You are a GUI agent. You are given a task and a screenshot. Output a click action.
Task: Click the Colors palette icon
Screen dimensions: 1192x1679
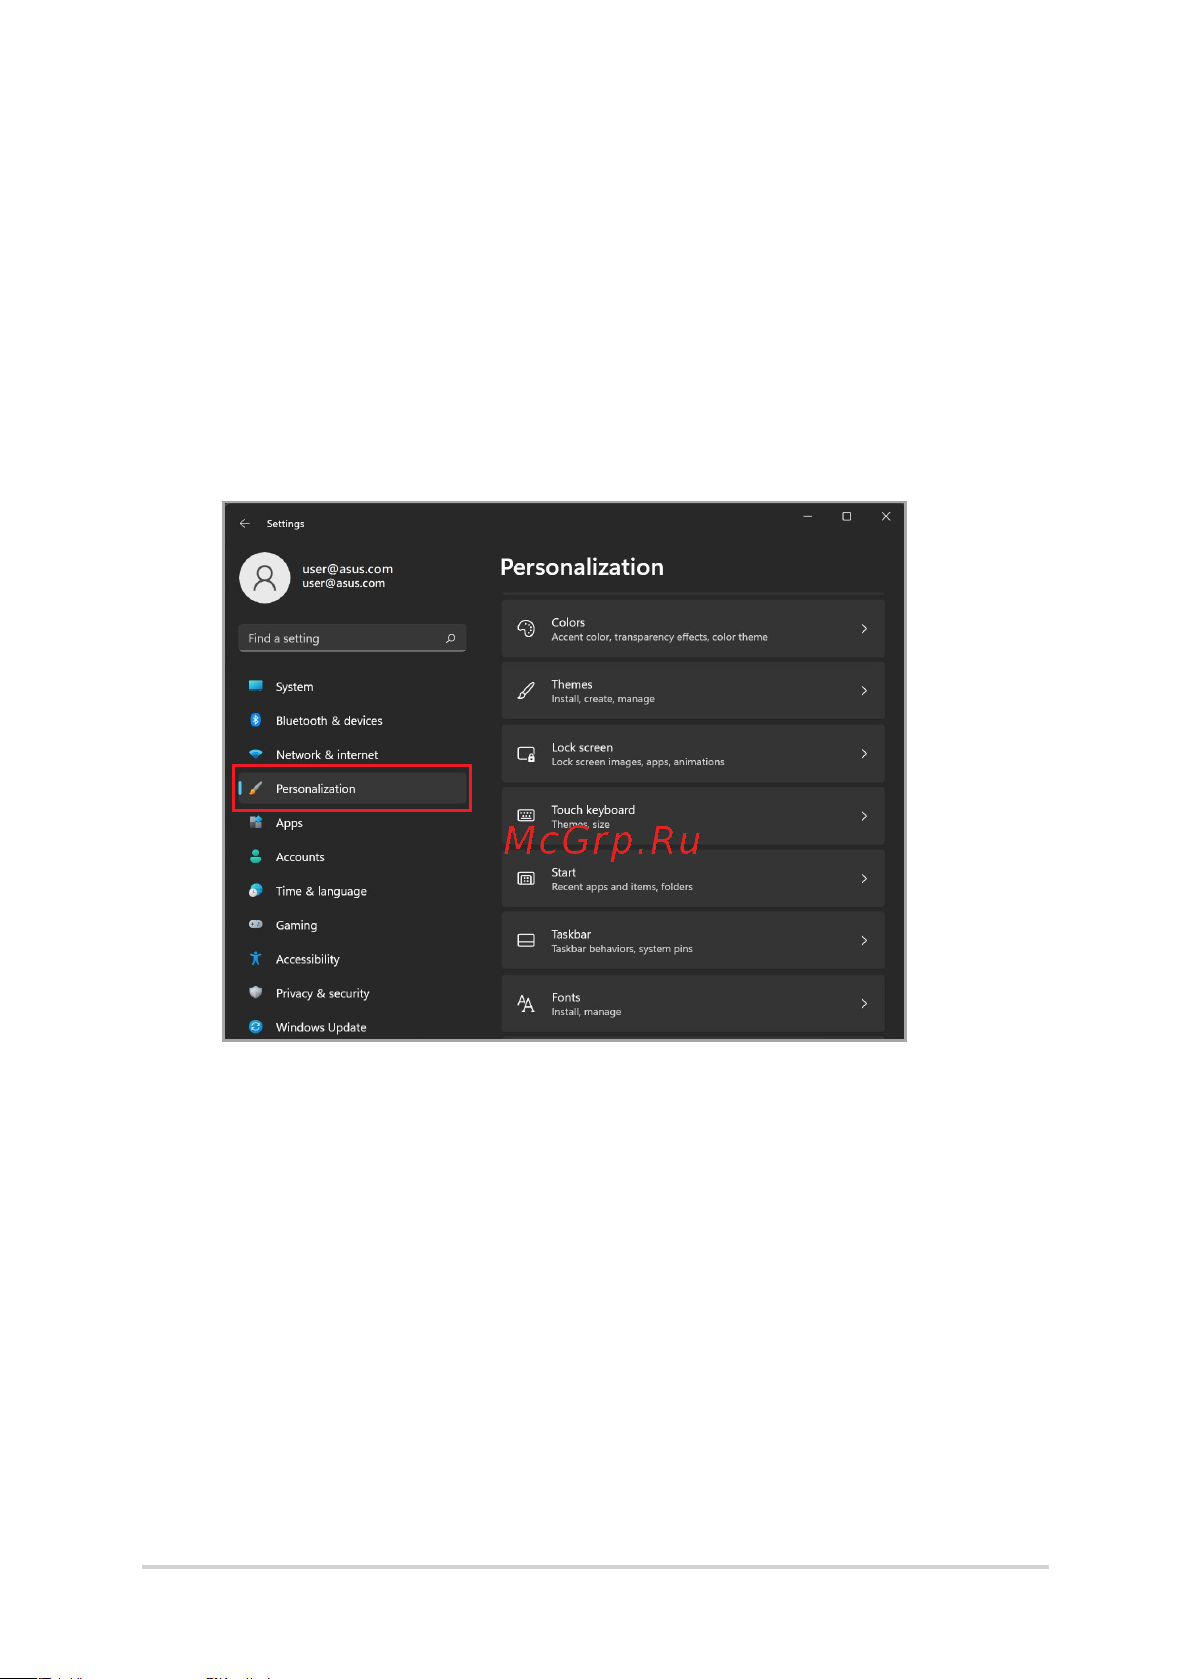coord(526,628)
